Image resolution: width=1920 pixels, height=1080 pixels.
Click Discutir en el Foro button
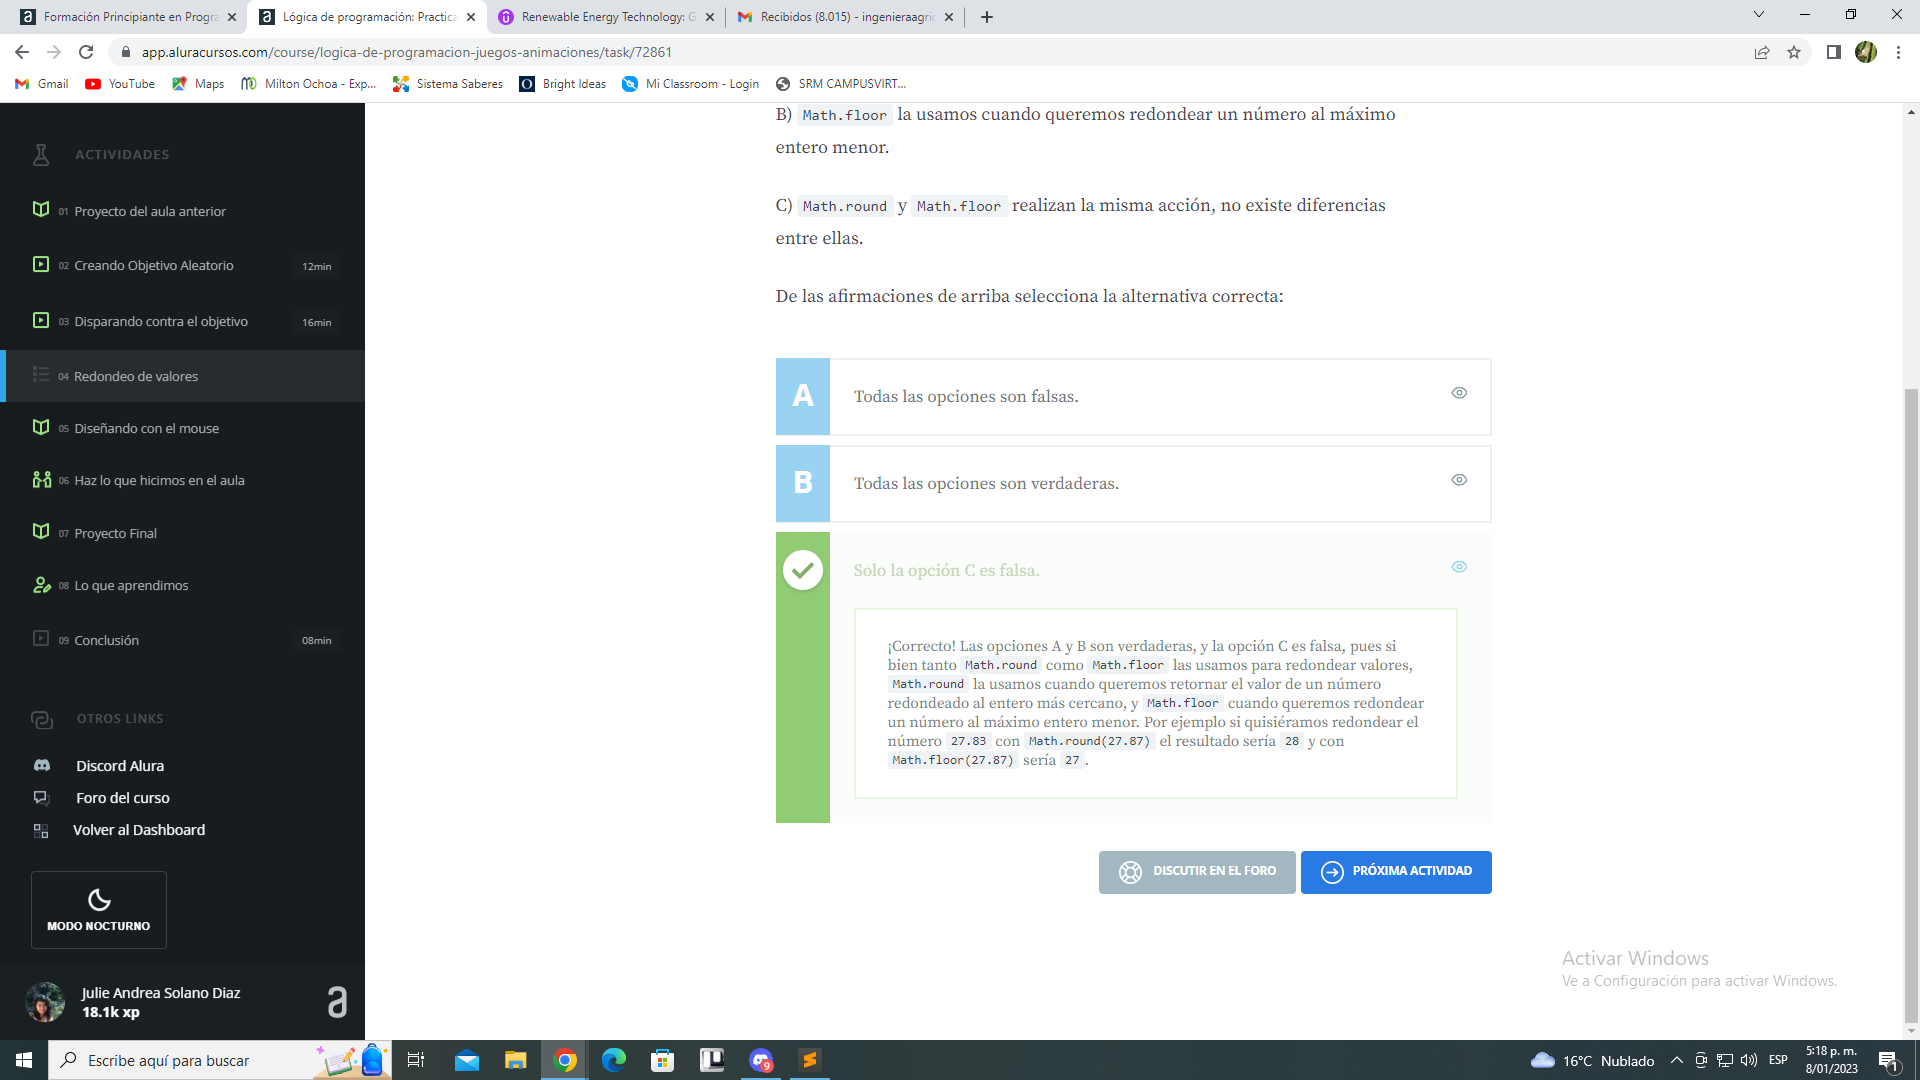[x=1196, y=870]
